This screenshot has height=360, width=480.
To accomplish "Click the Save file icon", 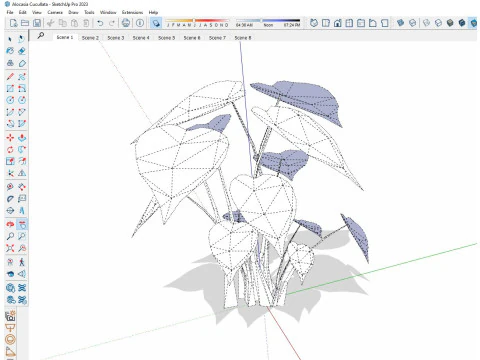I will click(x=37, y=23).
